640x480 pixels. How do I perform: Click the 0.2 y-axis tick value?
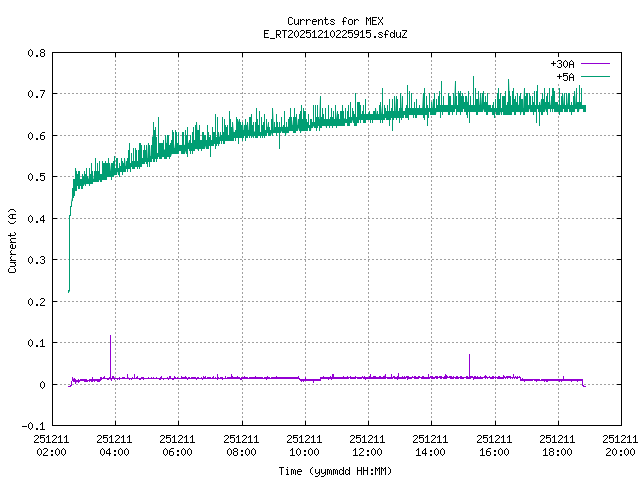pyautogui.click(x=35, y=302)
